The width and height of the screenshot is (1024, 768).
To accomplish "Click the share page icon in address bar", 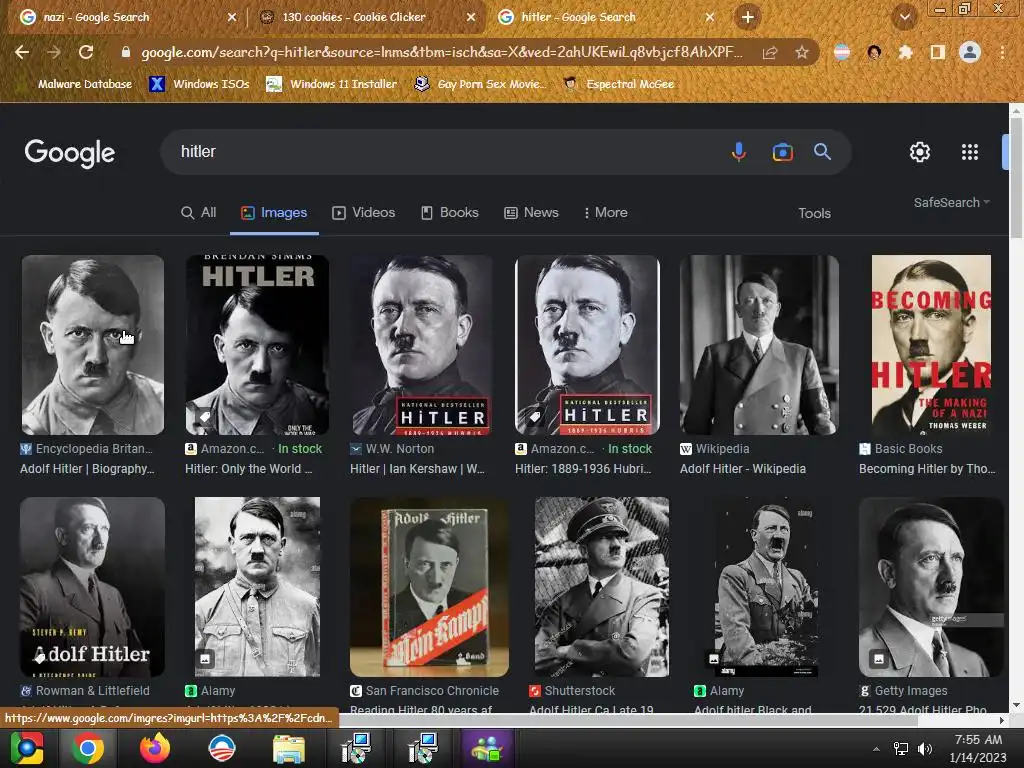I will click(x=770, y=52).
